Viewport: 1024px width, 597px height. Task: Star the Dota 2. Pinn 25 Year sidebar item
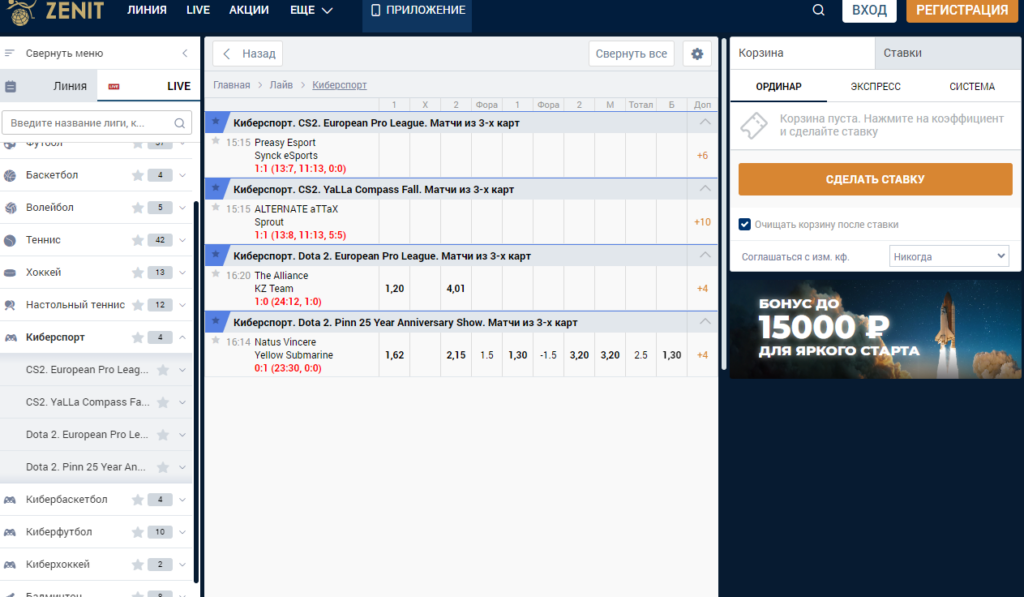(x=163, y=467)
